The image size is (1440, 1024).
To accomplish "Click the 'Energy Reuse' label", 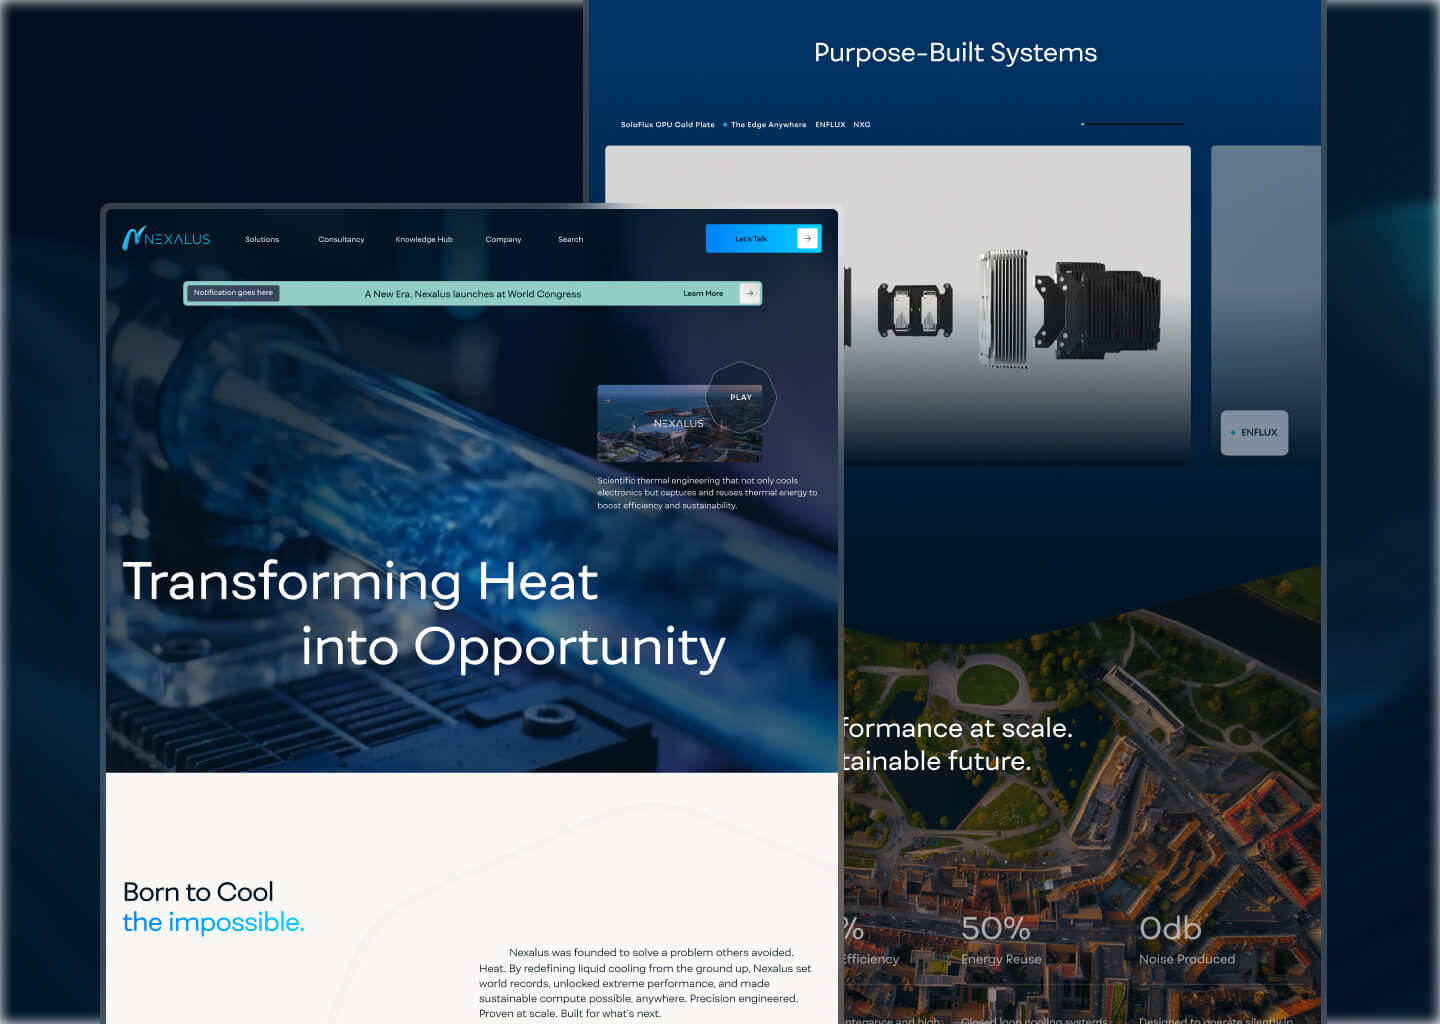I will point(1001,959).
